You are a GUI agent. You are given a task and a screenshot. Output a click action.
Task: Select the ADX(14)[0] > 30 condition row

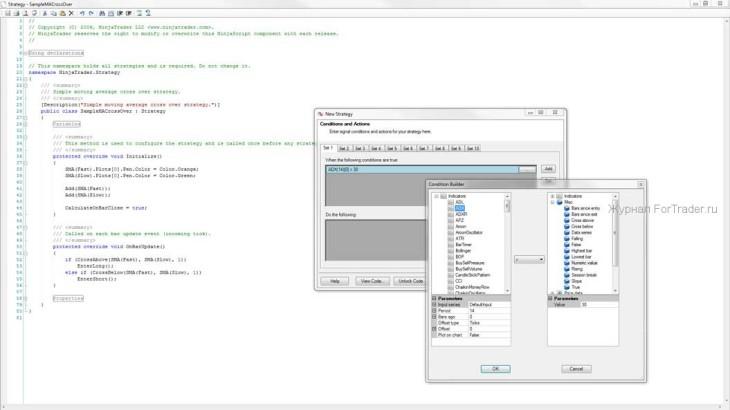422,169
